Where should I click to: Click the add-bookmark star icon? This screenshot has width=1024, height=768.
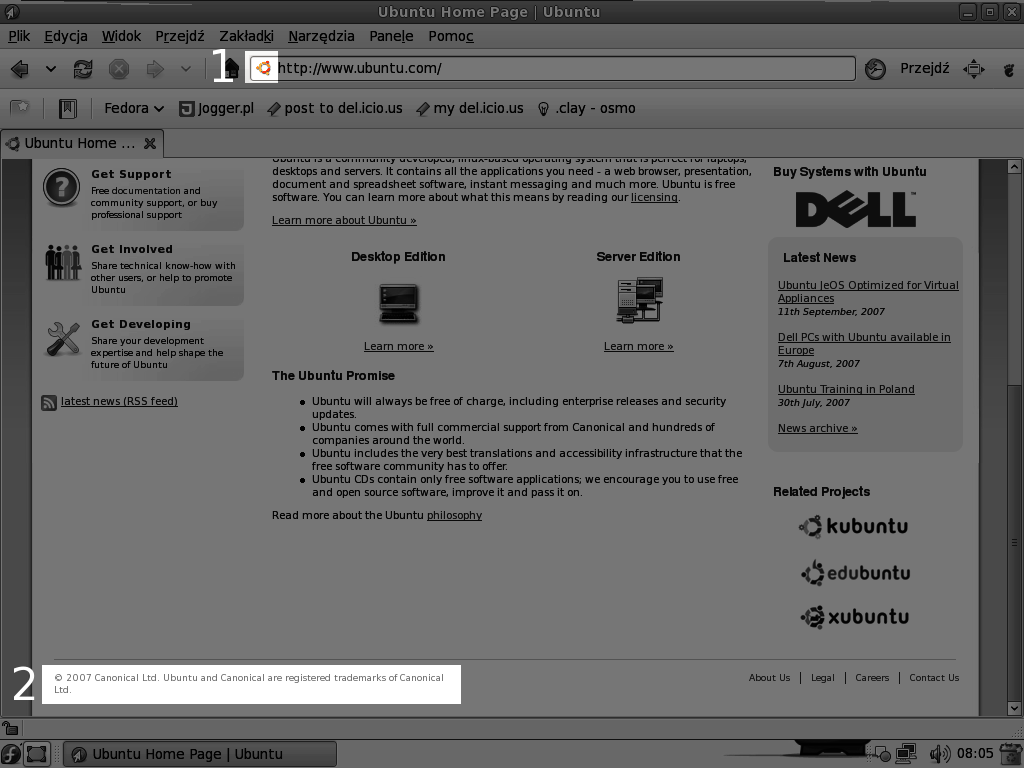pos(20,108)
